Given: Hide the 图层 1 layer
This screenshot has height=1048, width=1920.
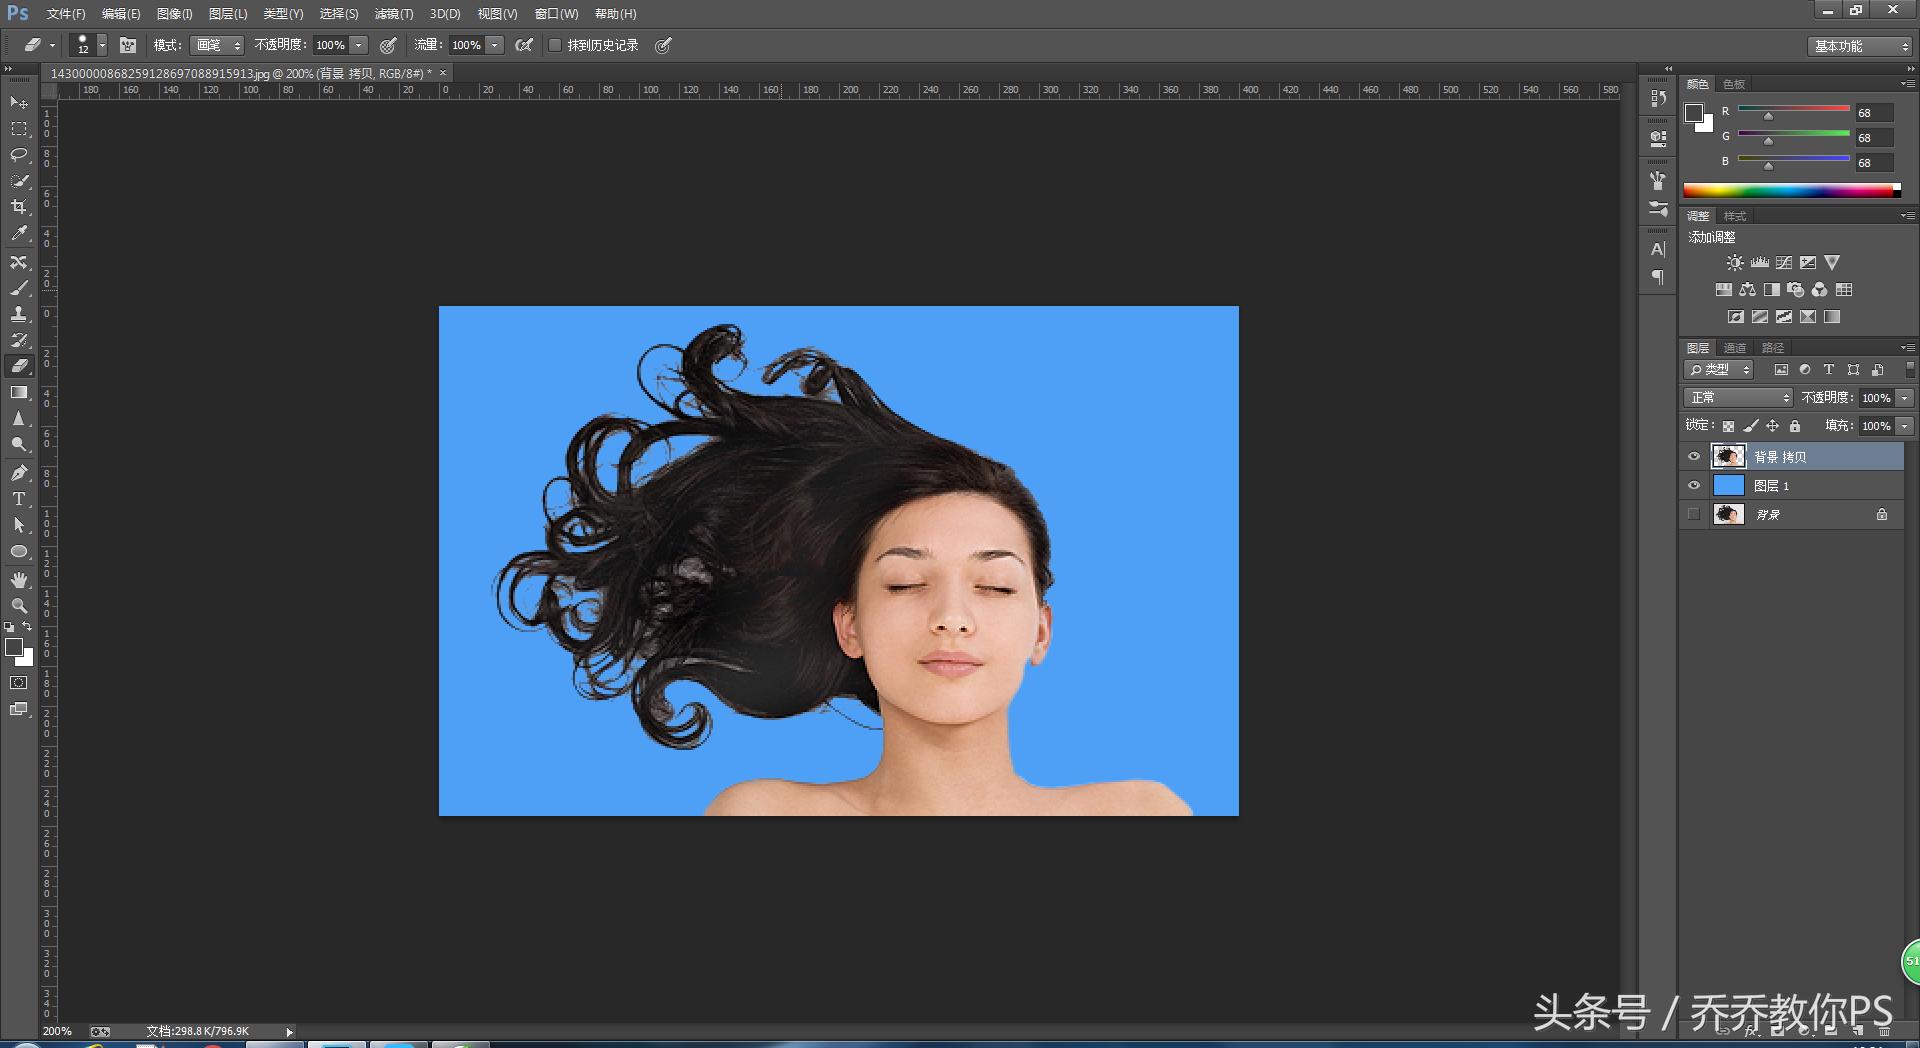Looking at the screenshot, I should coord(1693,486).
